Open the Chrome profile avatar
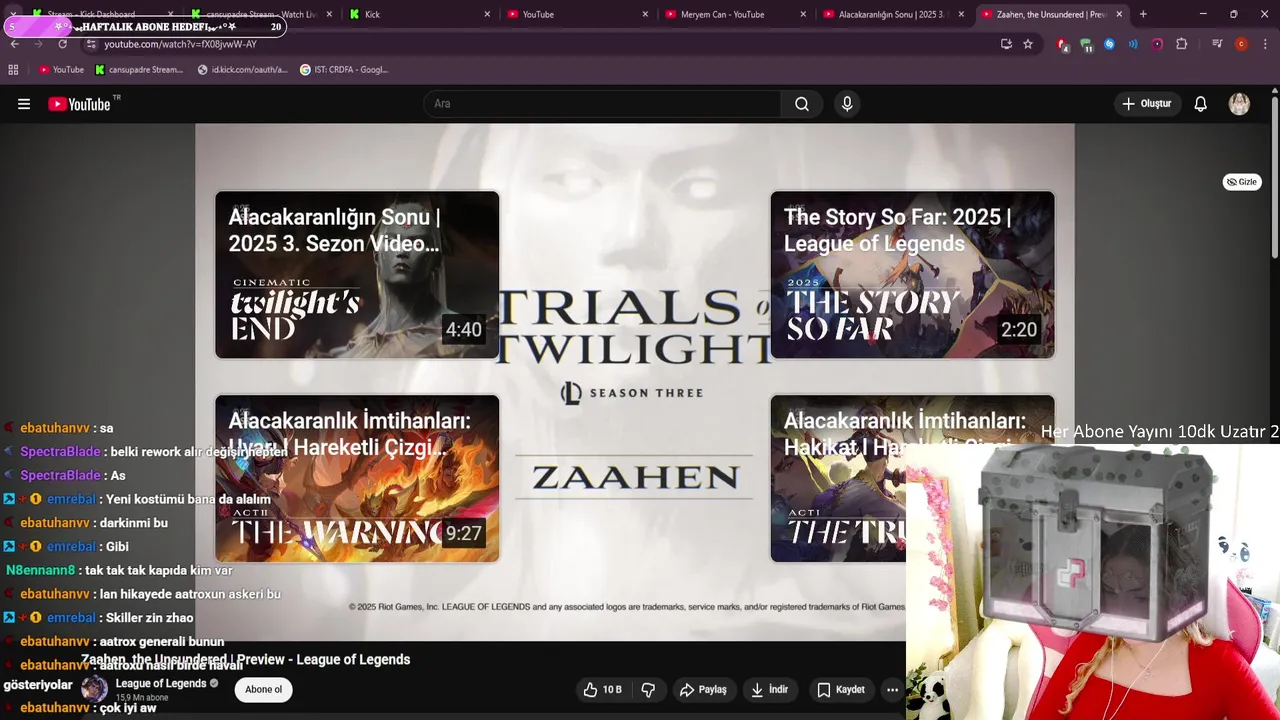The height and width of the screenshot is (720, 1280). [1241, 44]
